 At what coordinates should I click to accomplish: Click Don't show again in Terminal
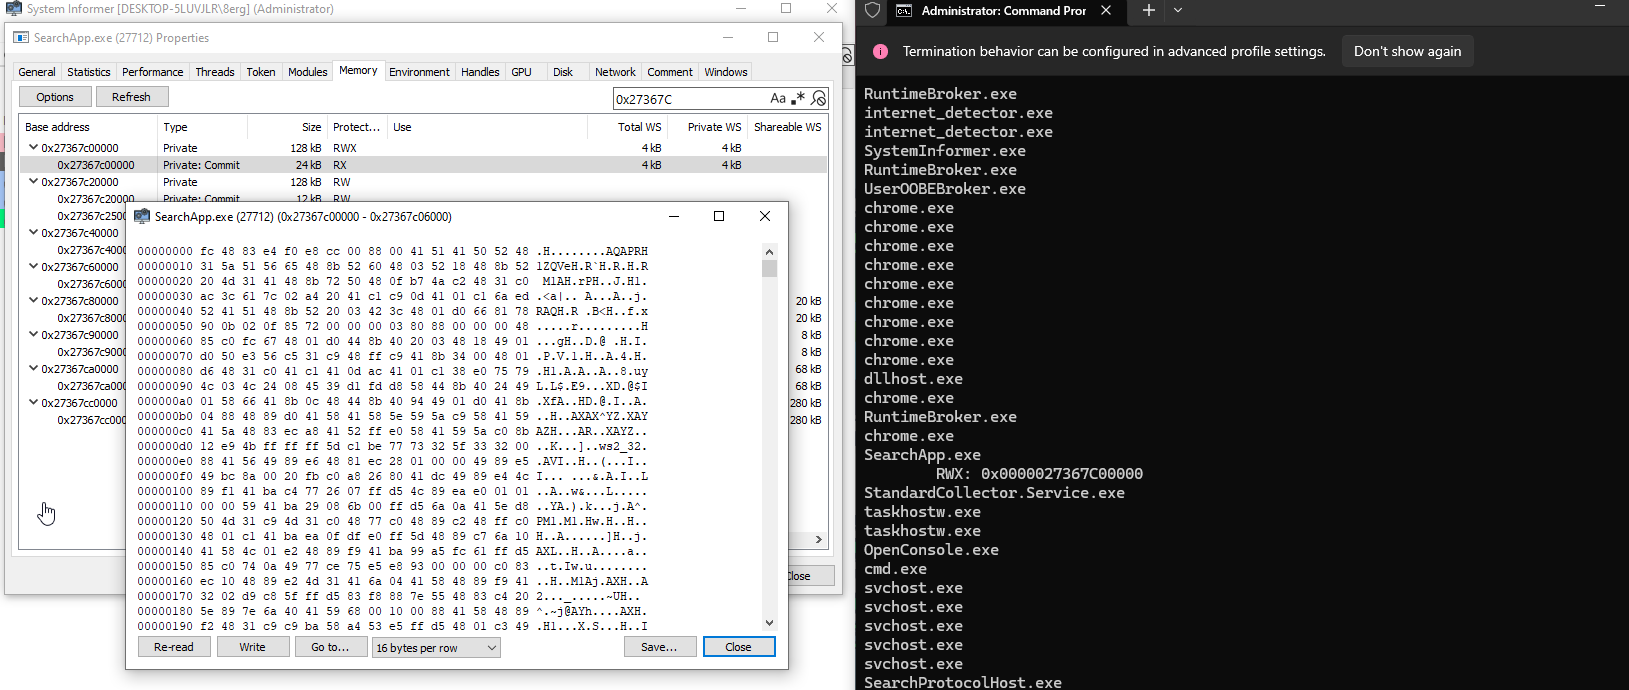click(x=1407, y=51)
